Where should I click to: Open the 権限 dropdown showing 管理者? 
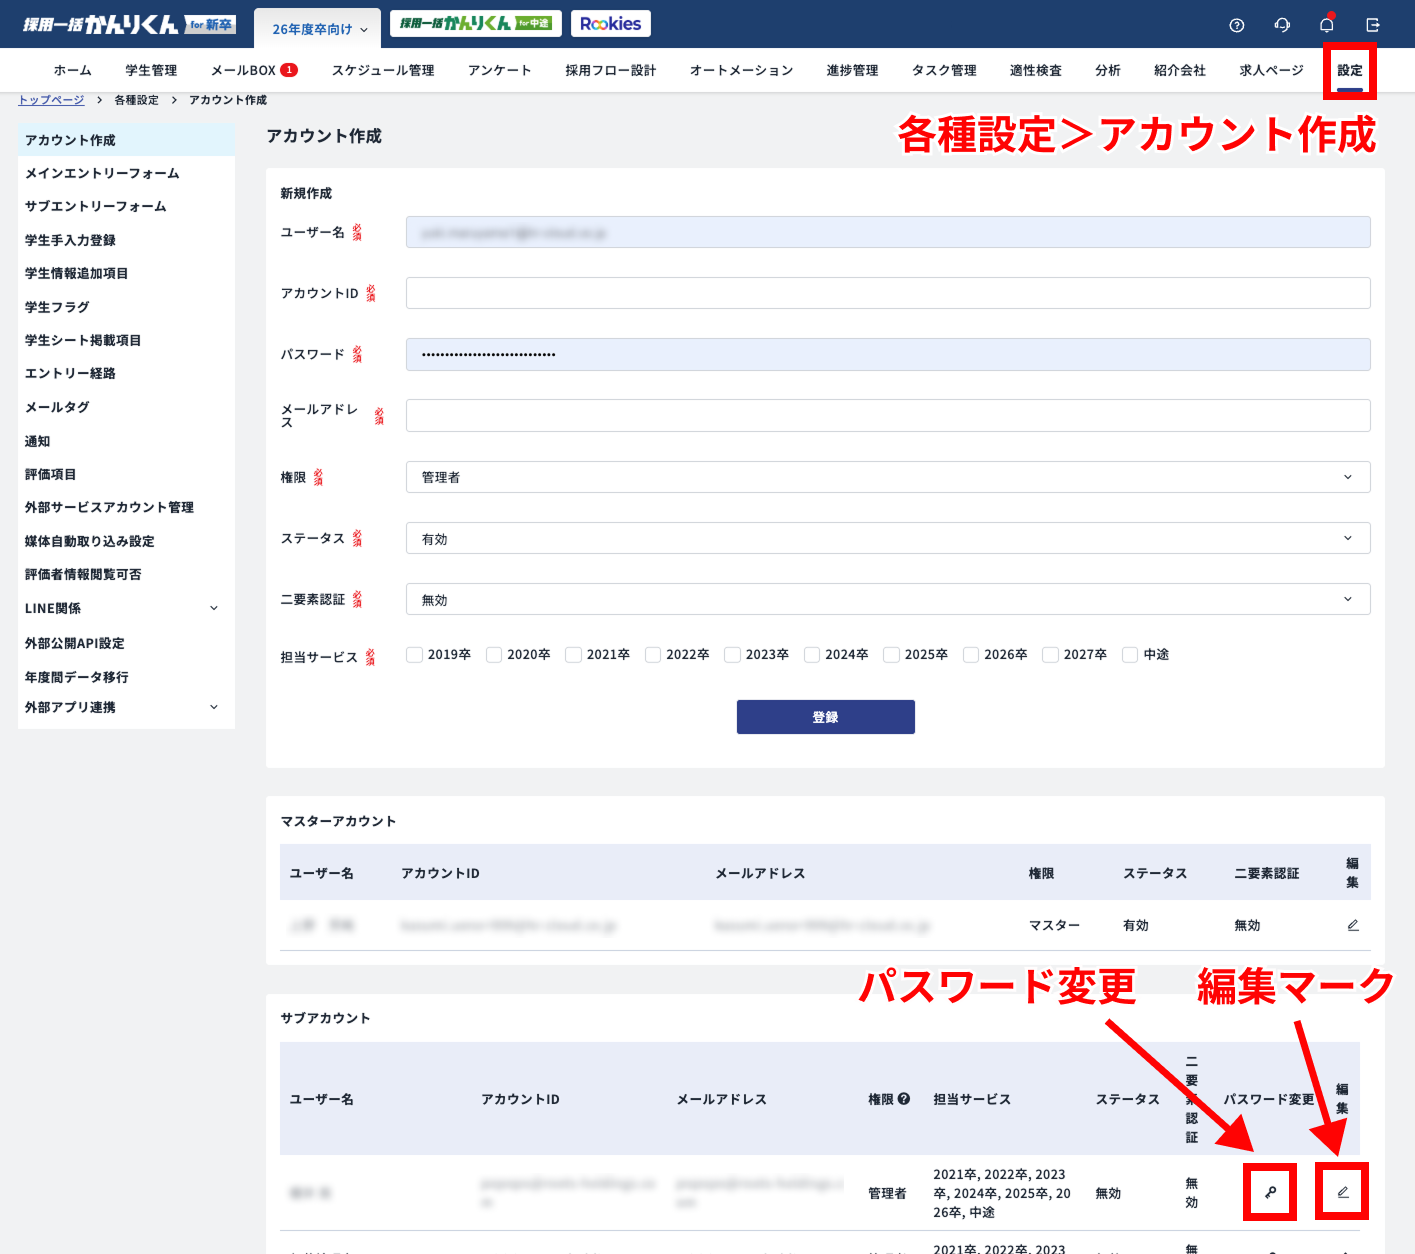click(887, 477)
